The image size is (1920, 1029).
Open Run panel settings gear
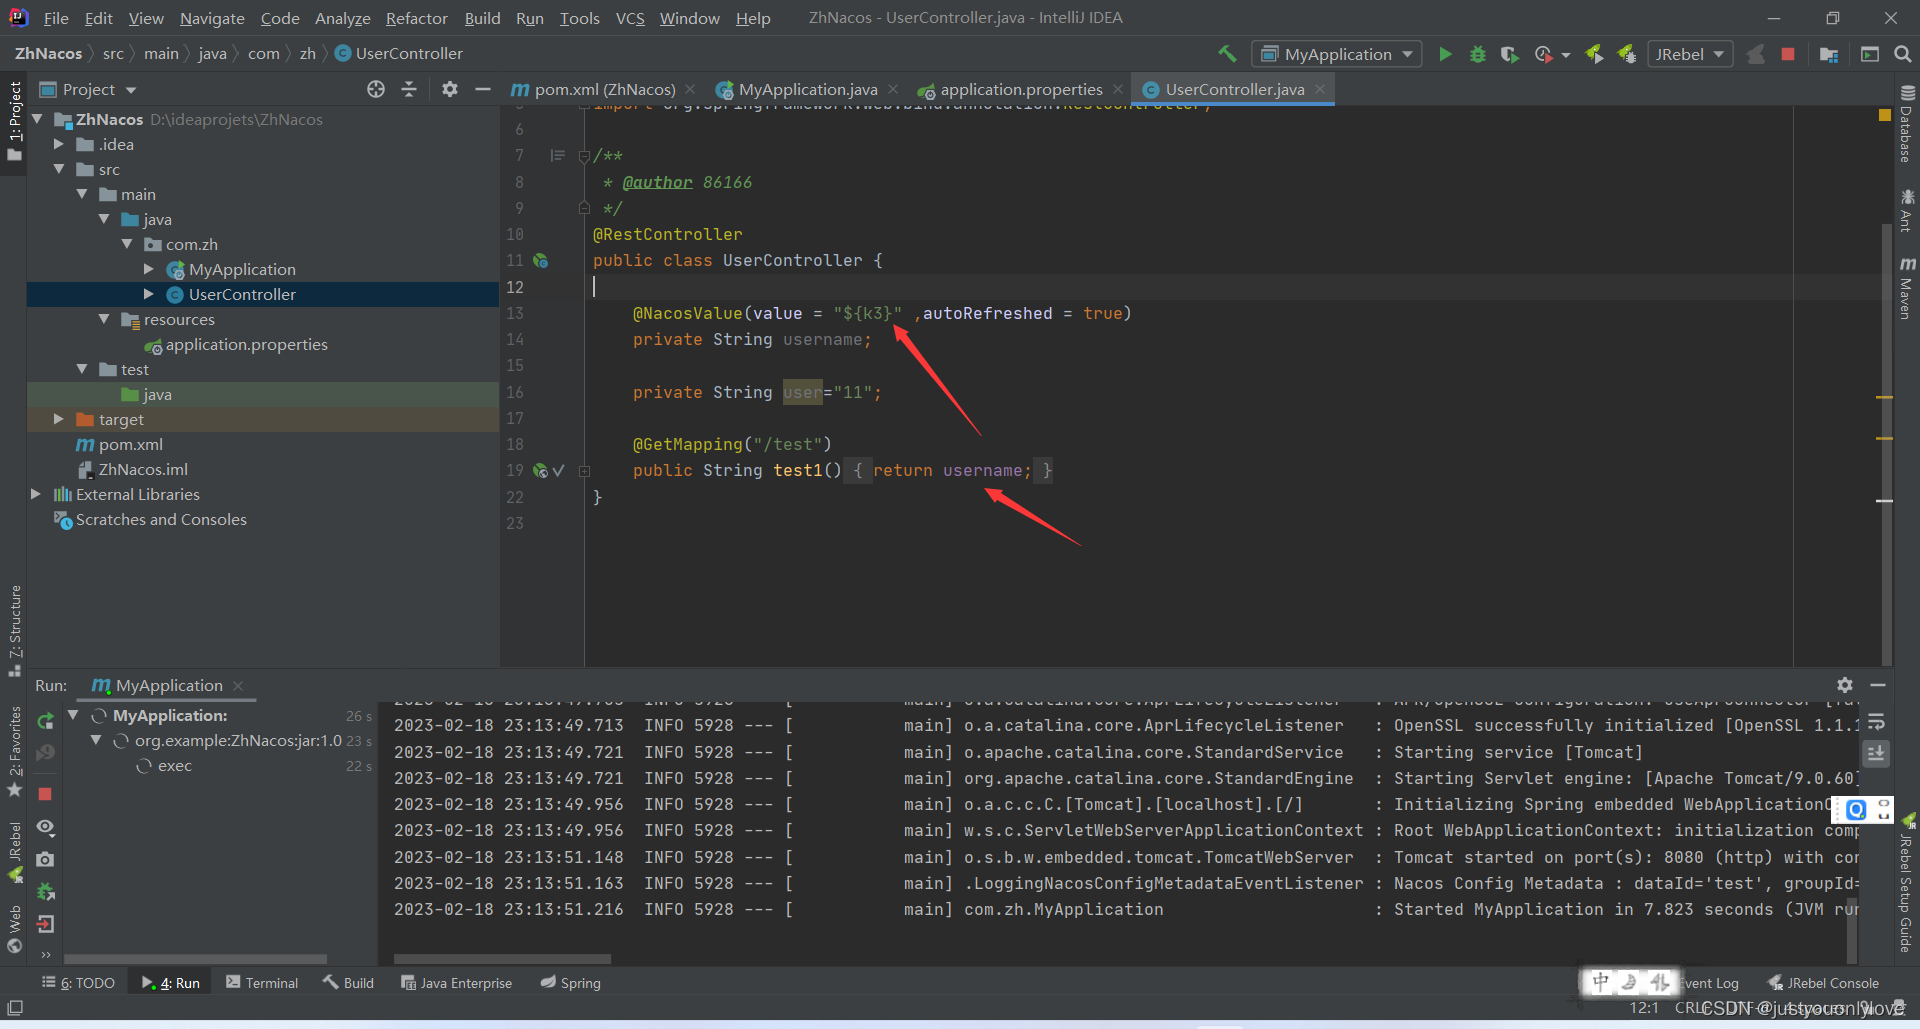pyautogui.click(x=1845, y=685)
